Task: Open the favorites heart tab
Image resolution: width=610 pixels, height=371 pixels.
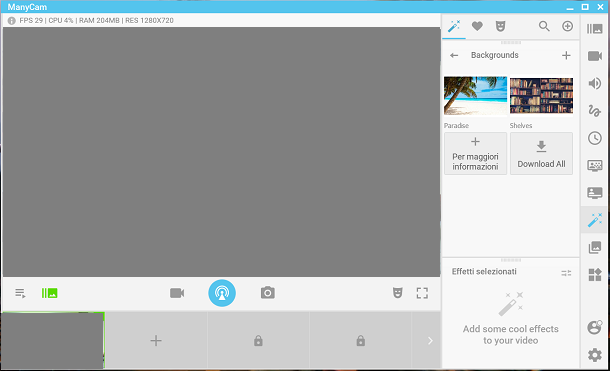Action: [x=477, y=26]
